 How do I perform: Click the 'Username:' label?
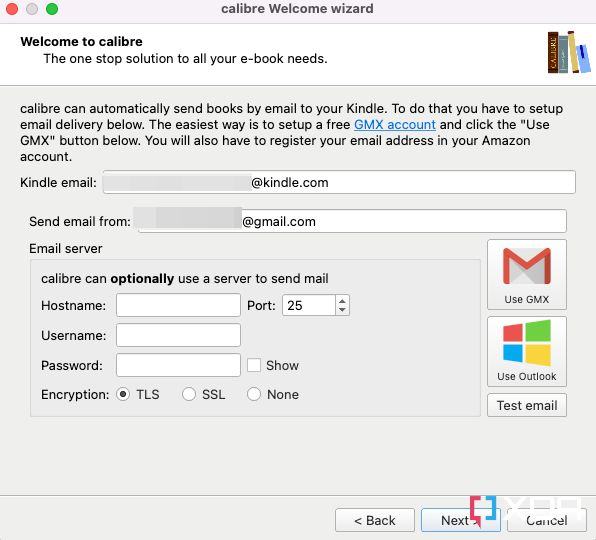point(73,335)
